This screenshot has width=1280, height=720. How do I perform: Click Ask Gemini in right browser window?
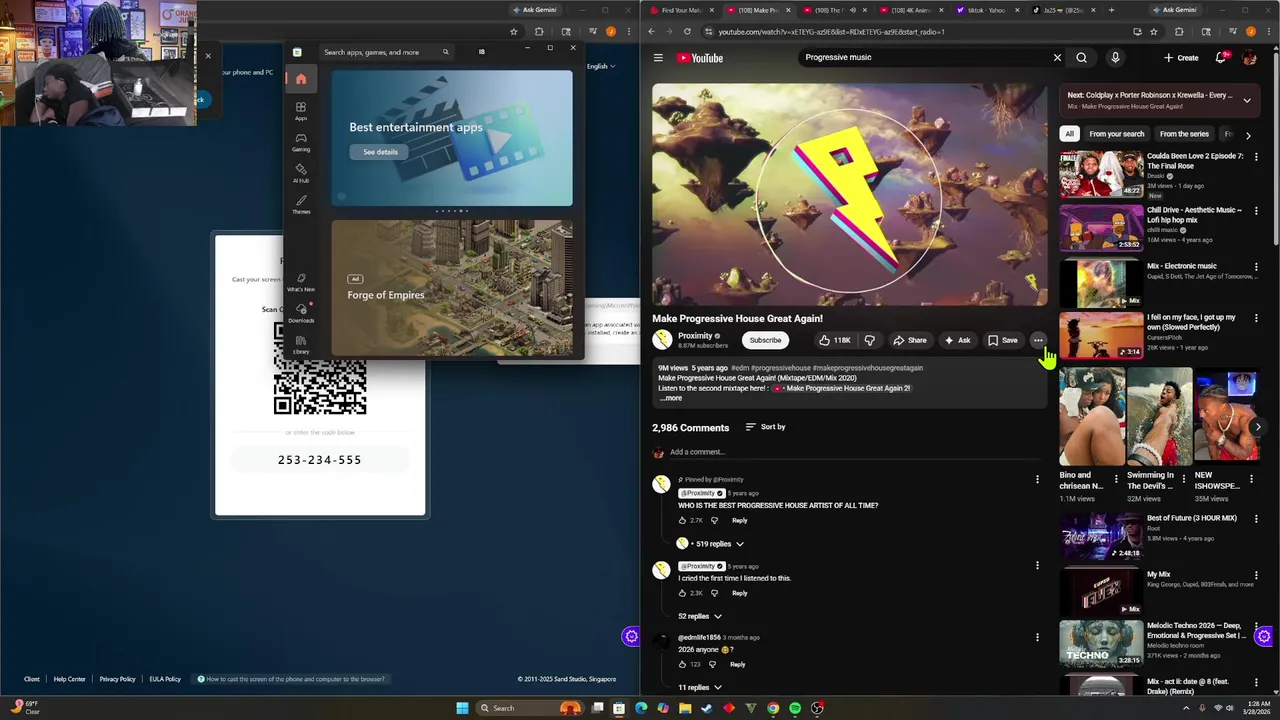coord(1174,10)
